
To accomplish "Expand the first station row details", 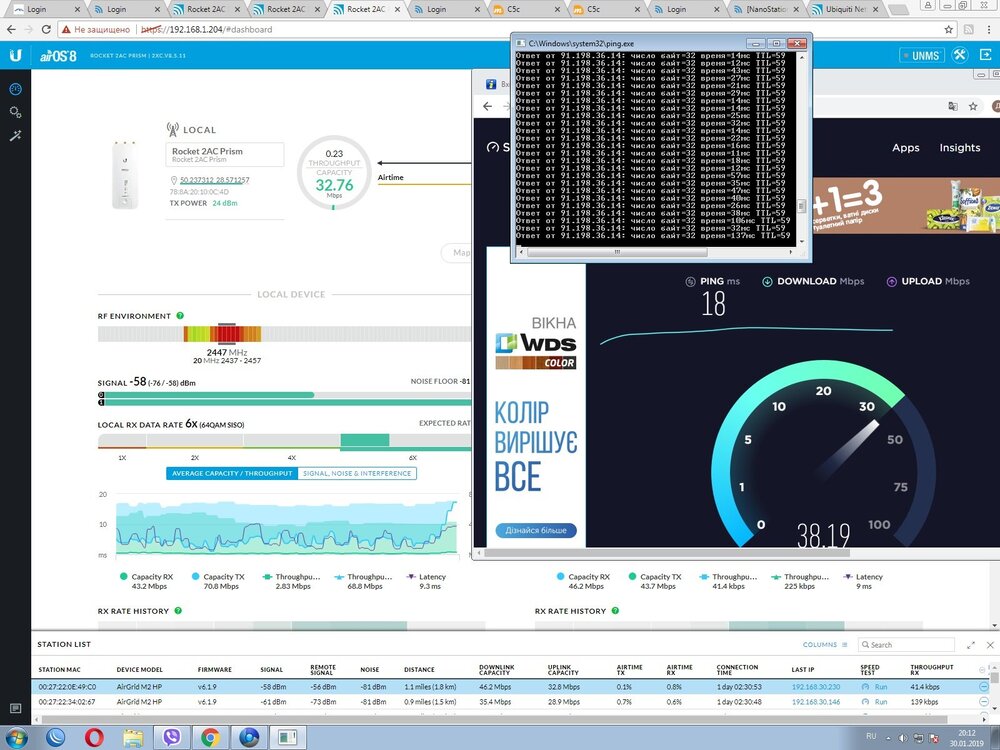I will (x=983, y=687).
